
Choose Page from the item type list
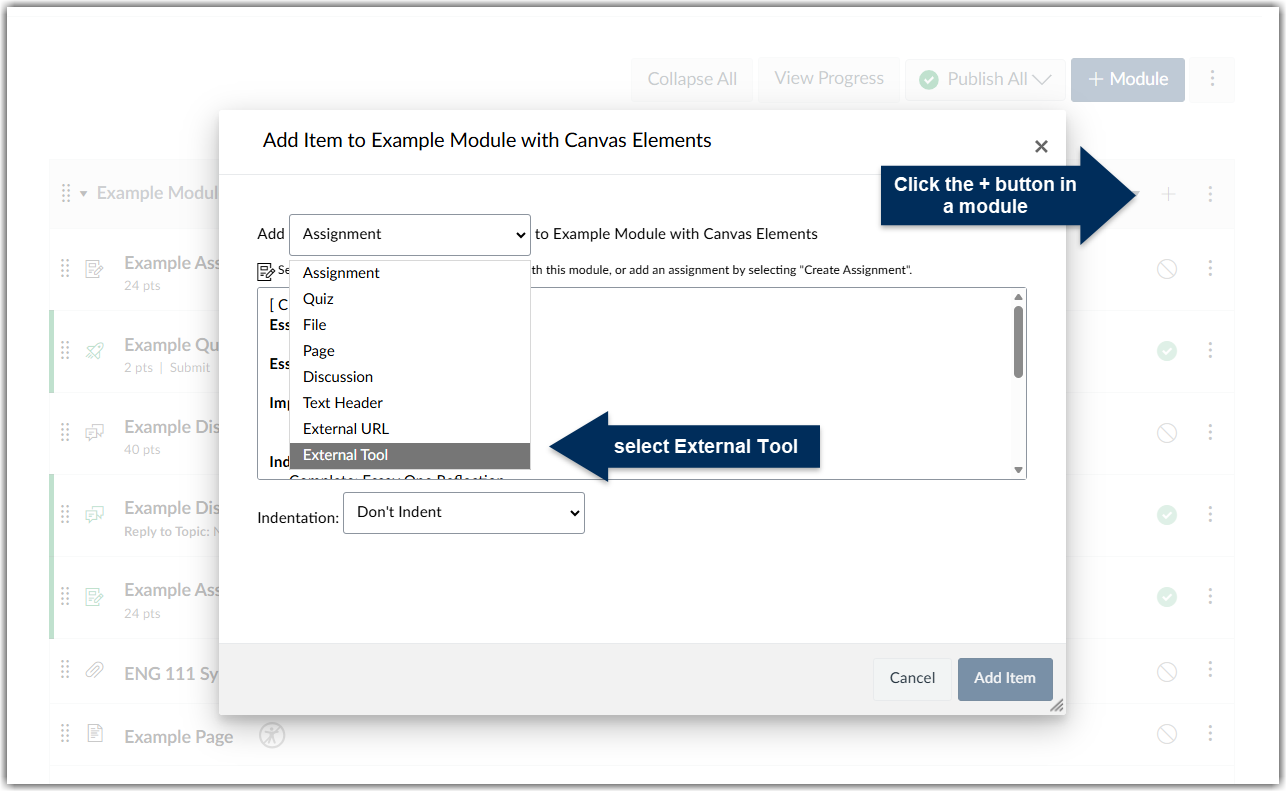click(410, 351)
